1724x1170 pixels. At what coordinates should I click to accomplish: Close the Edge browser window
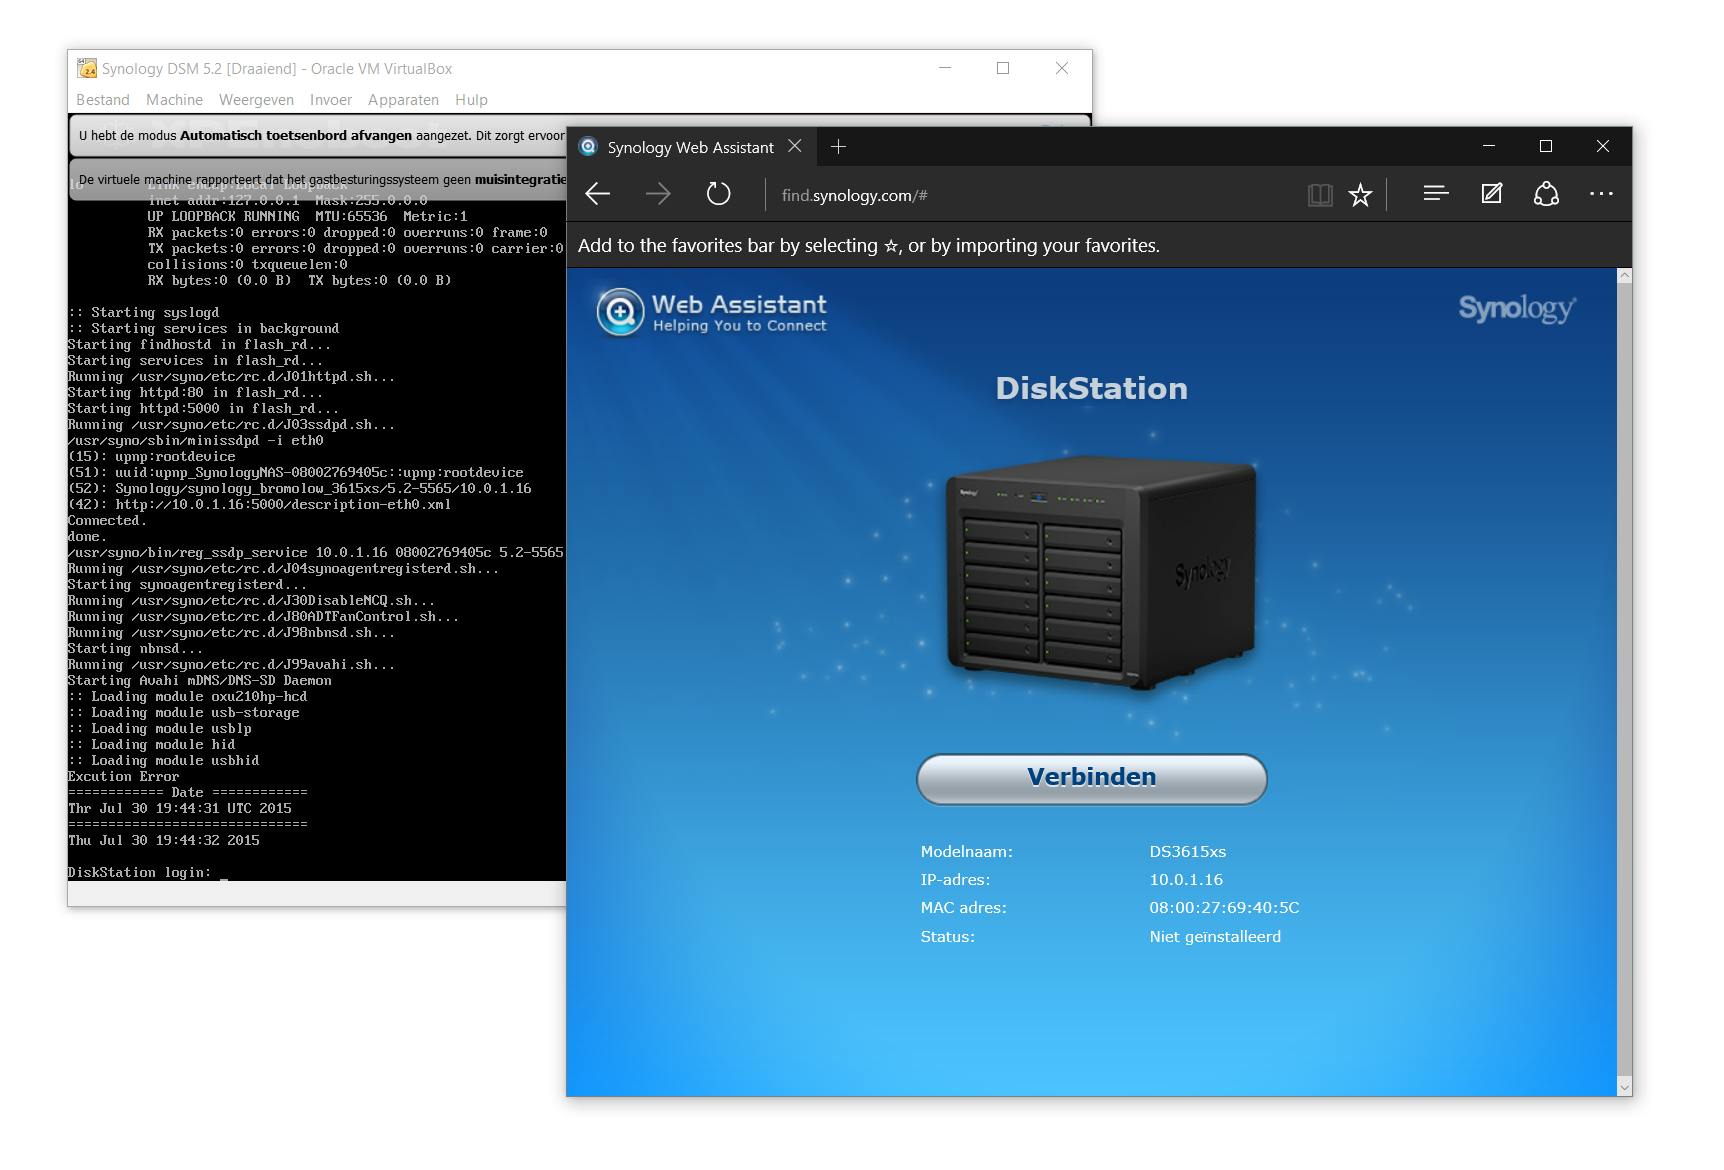click(1603, 146)
